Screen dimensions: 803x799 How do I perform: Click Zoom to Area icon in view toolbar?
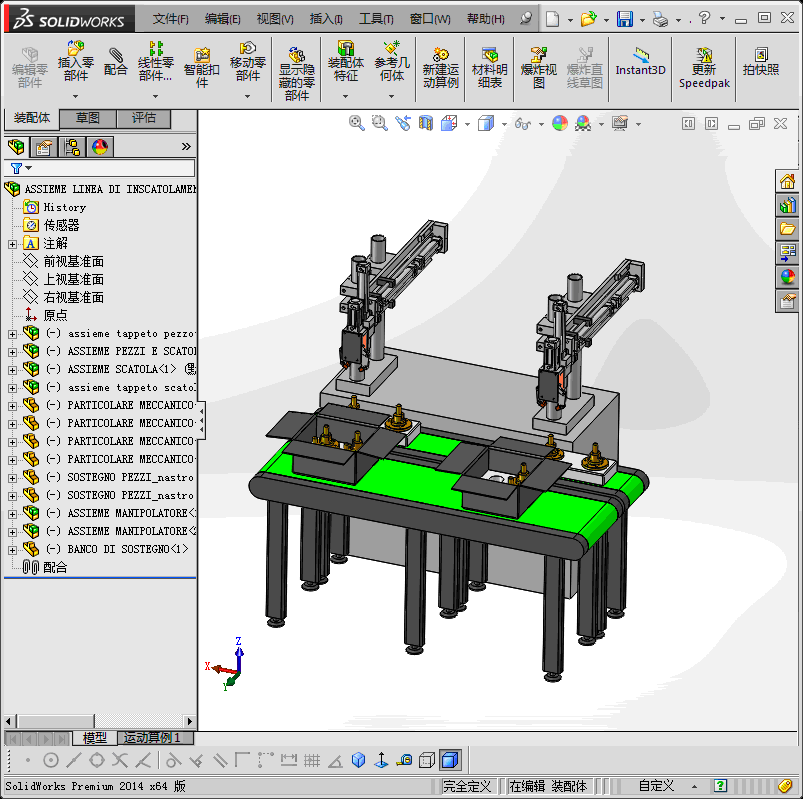click(379, 123)
